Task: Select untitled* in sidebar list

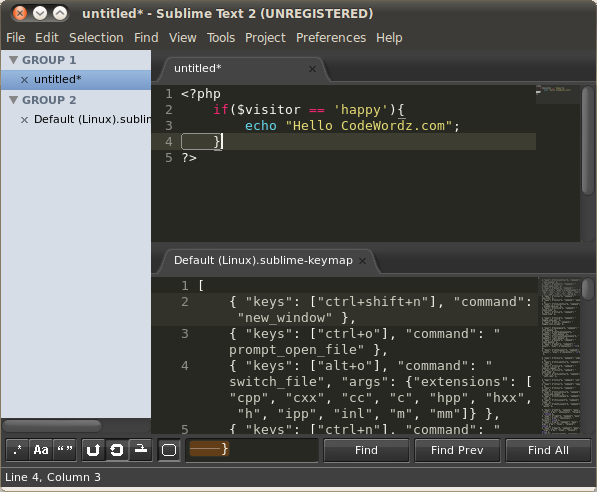Action: pos(76,80)
